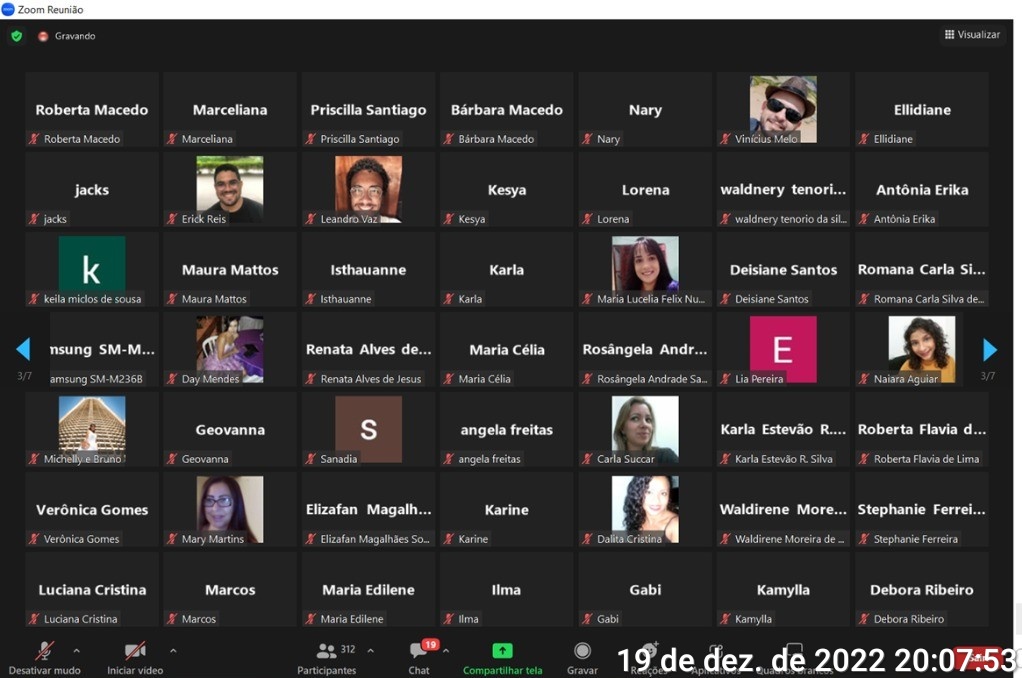Start camera with Iniciar vídeo icon
1022x678 pixels.
coord(135,651)
